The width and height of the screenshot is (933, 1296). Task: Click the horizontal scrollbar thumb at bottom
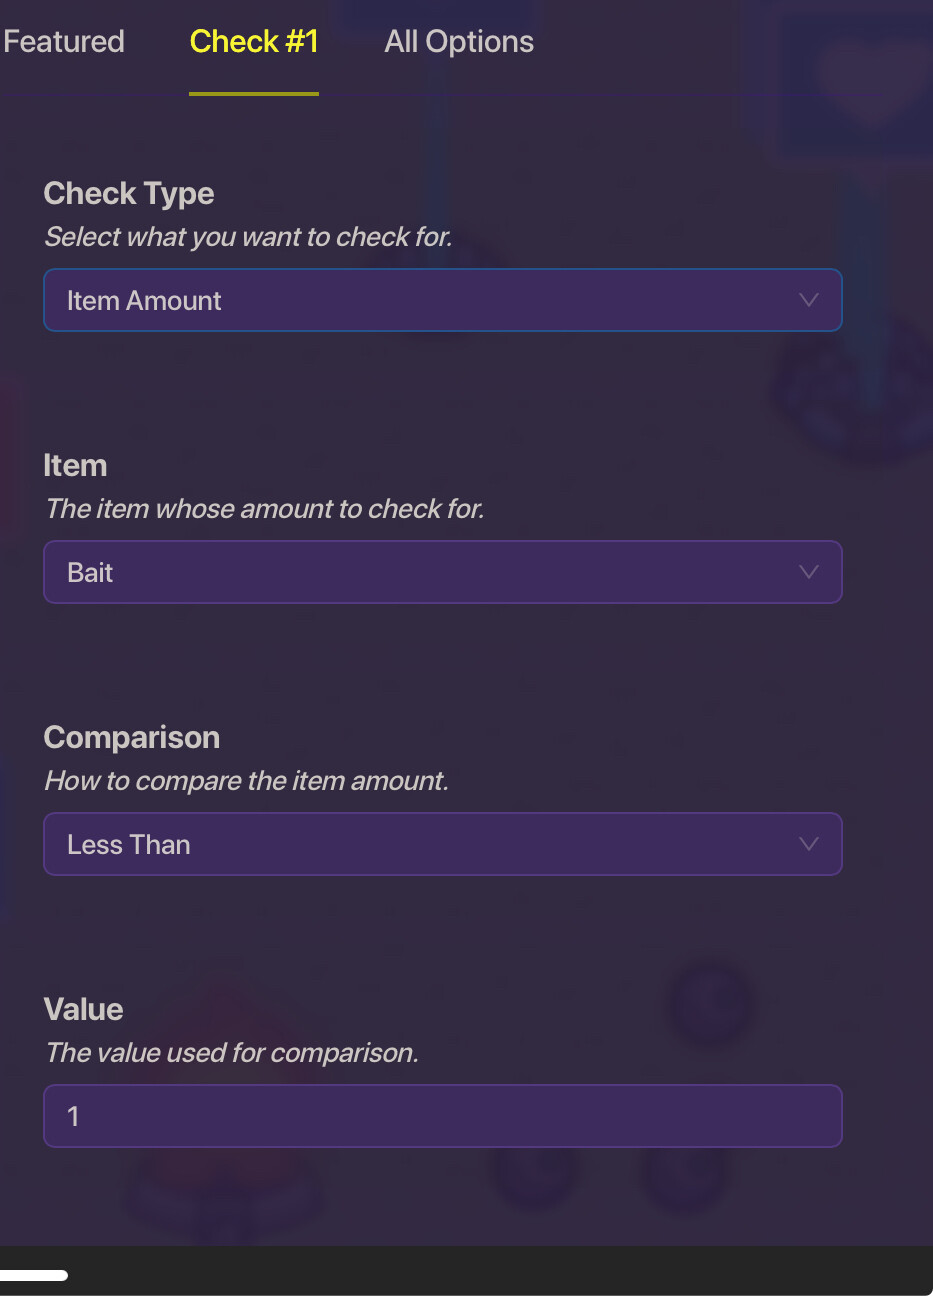coord(33,1275)
